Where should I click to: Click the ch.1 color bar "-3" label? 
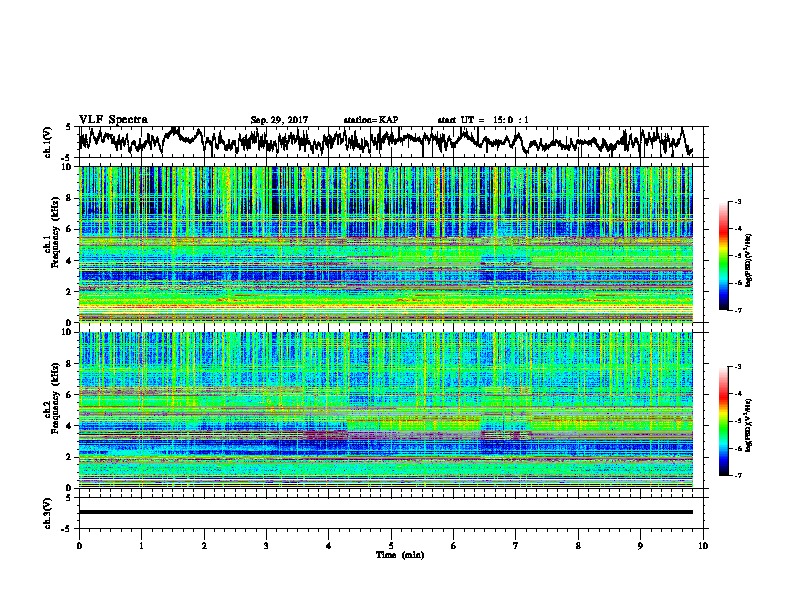pos(737,202)
